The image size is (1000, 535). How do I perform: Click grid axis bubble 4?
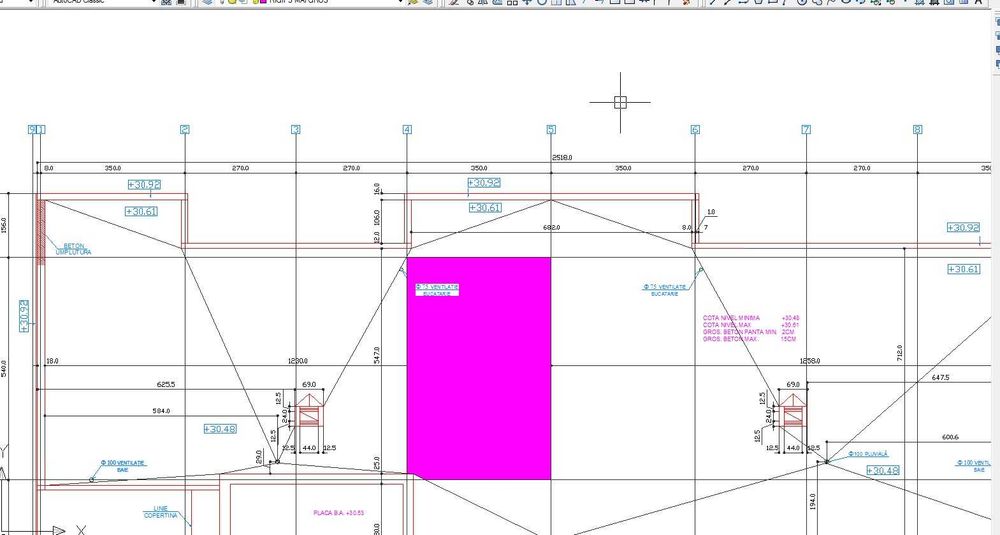point(408,129)
